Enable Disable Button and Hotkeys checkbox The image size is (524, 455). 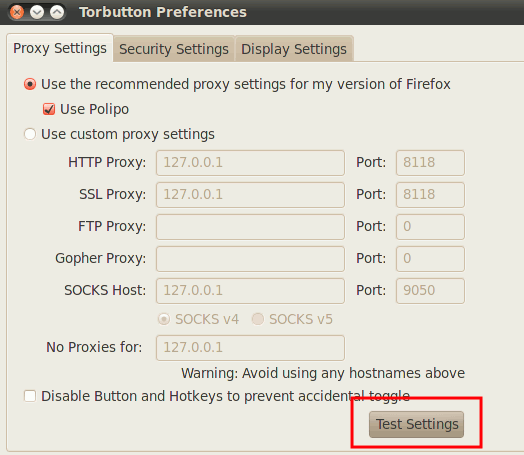coord(30,396)
